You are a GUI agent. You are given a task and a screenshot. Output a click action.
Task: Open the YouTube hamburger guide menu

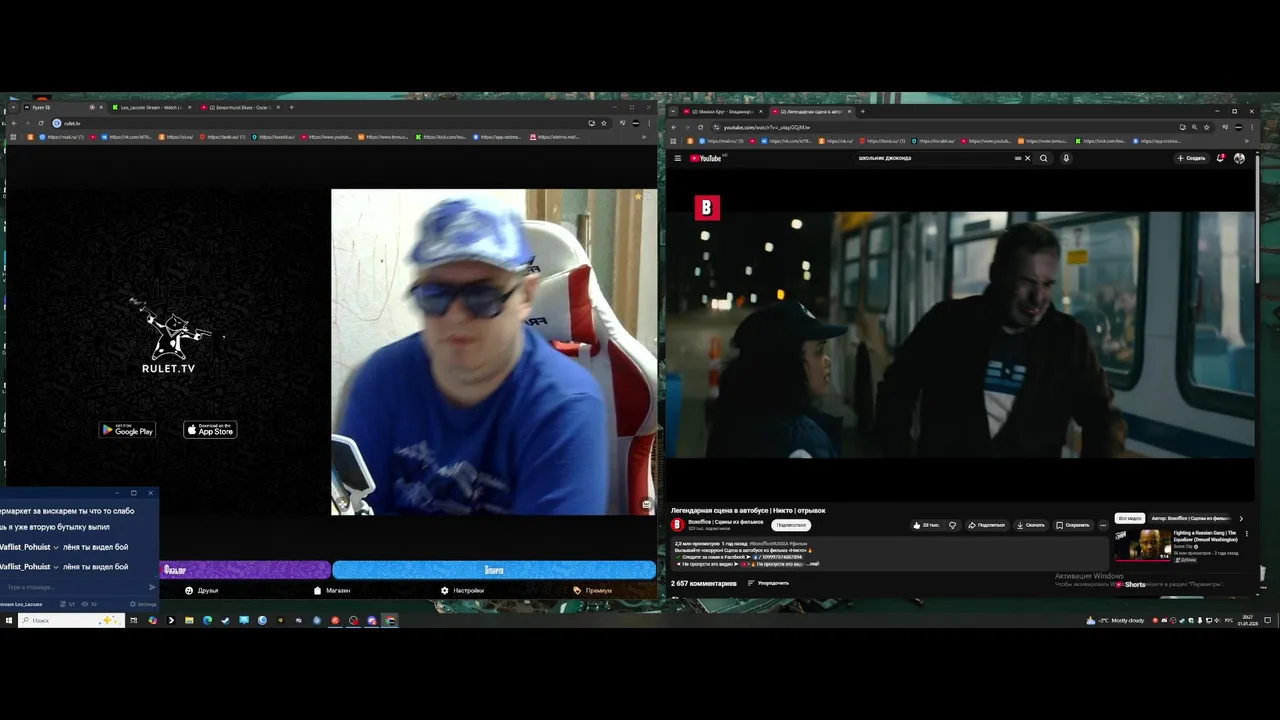677,158
